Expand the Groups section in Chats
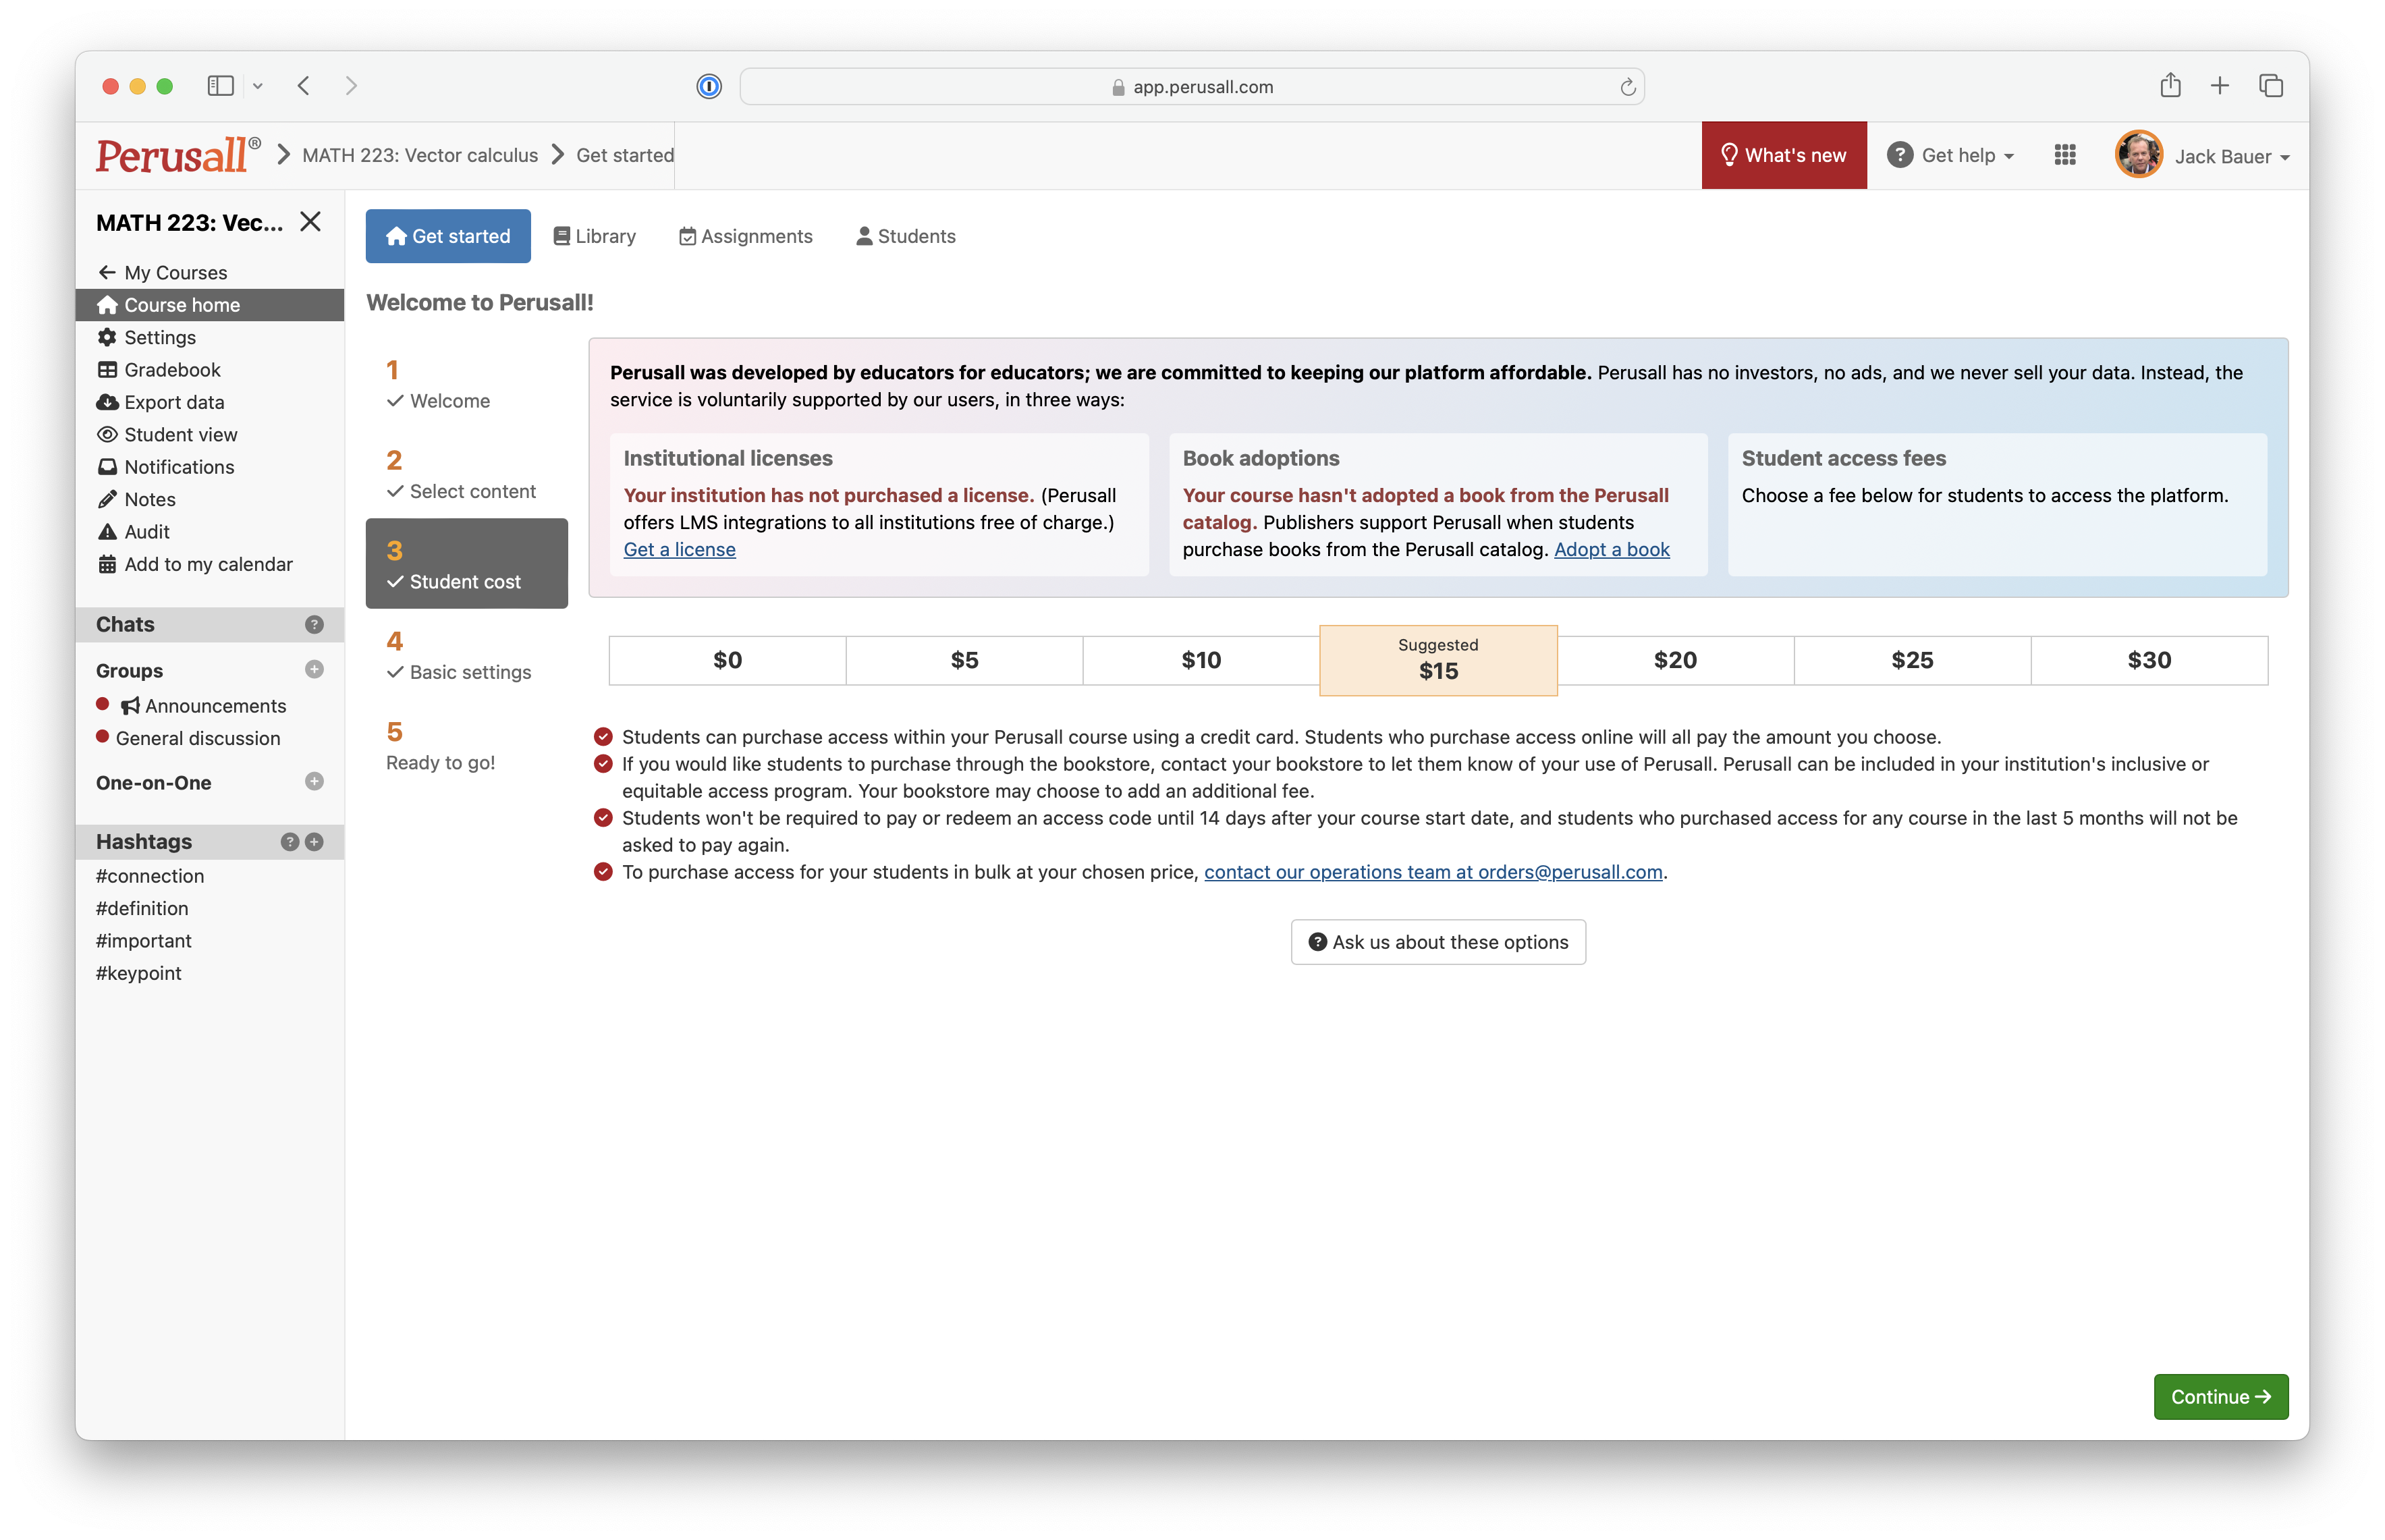The height and width of the screenshot is (1540, 2385). pos(130,669)
